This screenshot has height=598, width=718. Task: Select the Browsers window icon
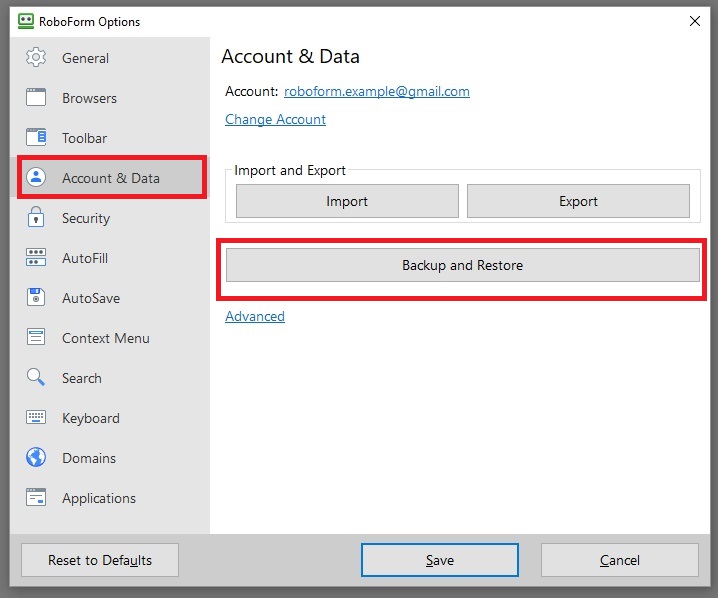(36, 98)
